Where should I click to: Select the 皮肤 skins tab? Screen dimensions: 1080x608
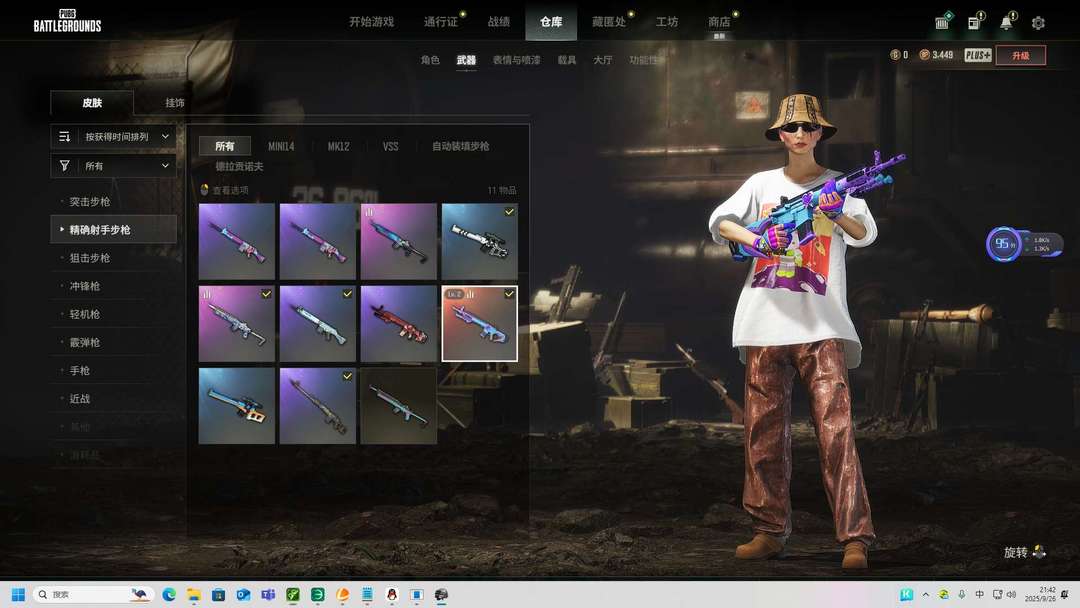92,103
